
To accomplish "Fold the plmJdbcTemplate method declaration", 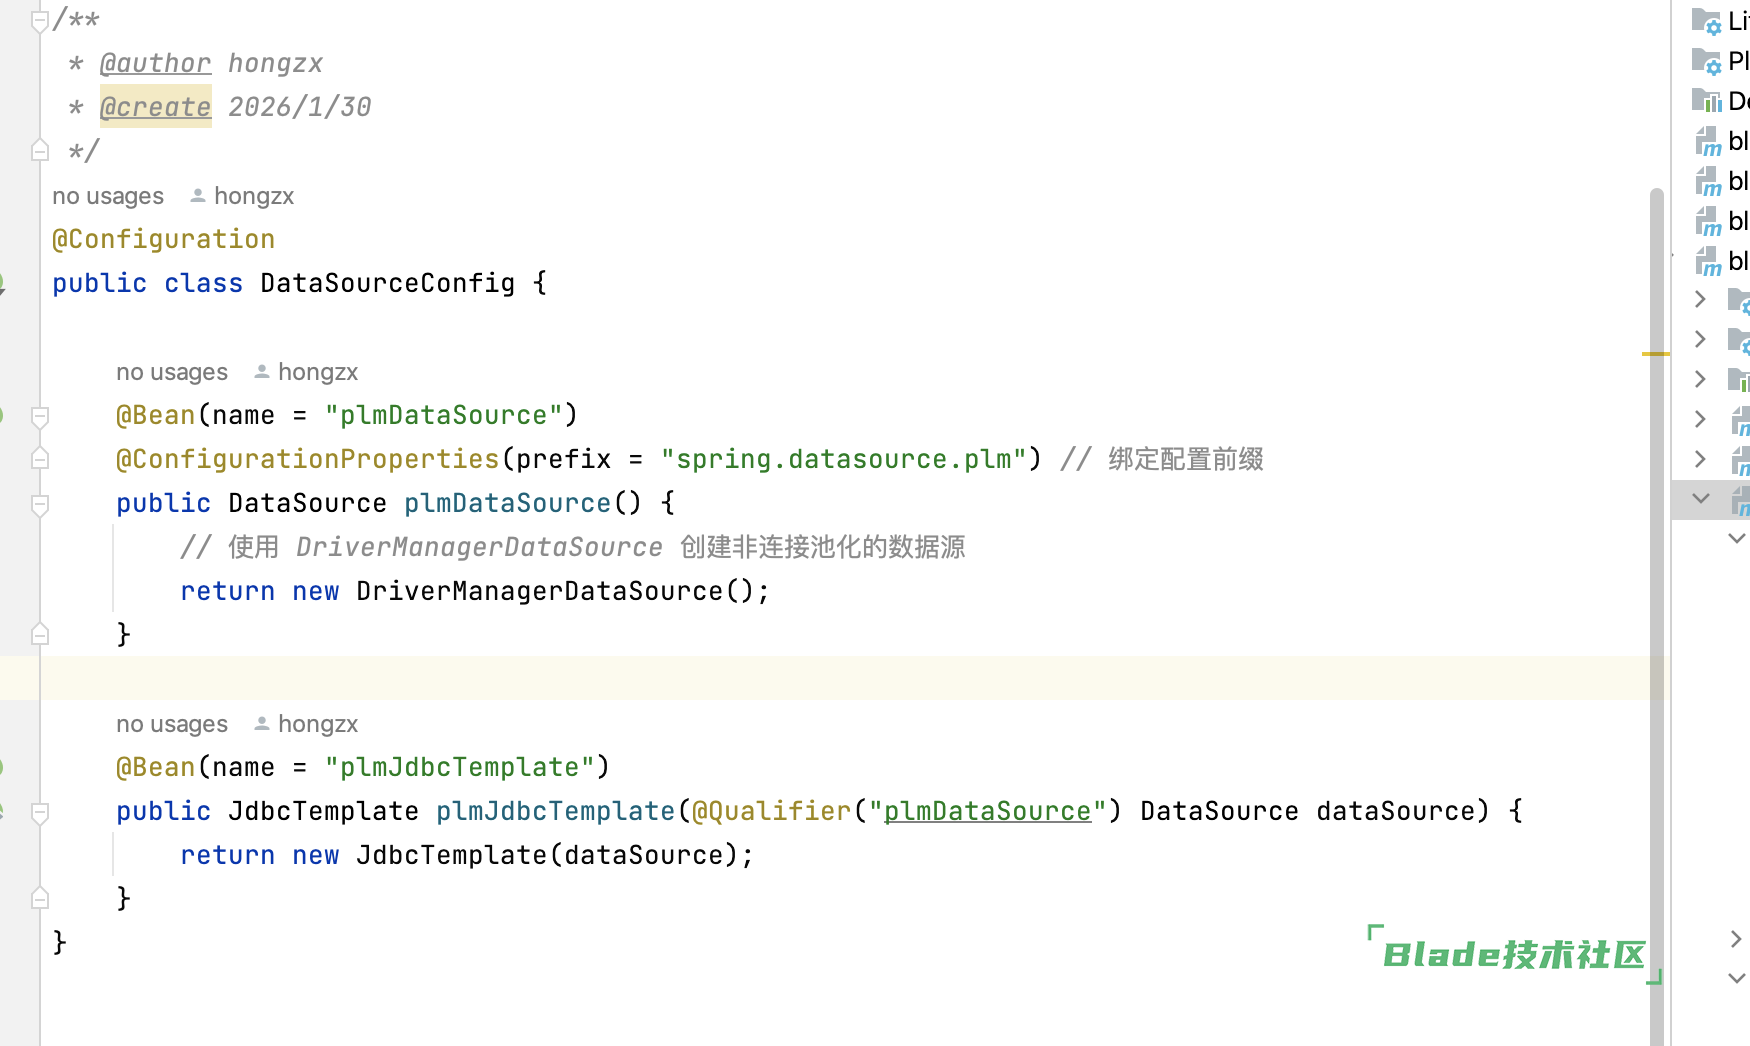I will click(40, 811).
